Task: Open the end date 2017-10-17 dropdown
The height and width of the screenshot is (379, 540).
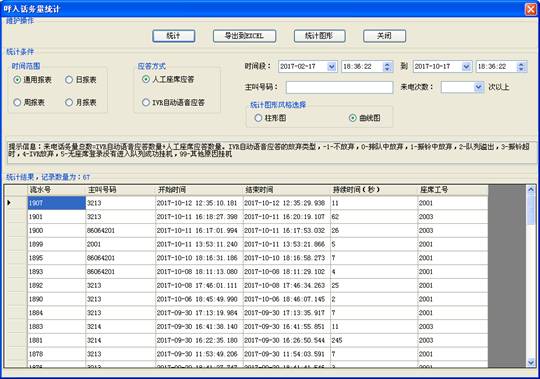Action: click(466, 66)
